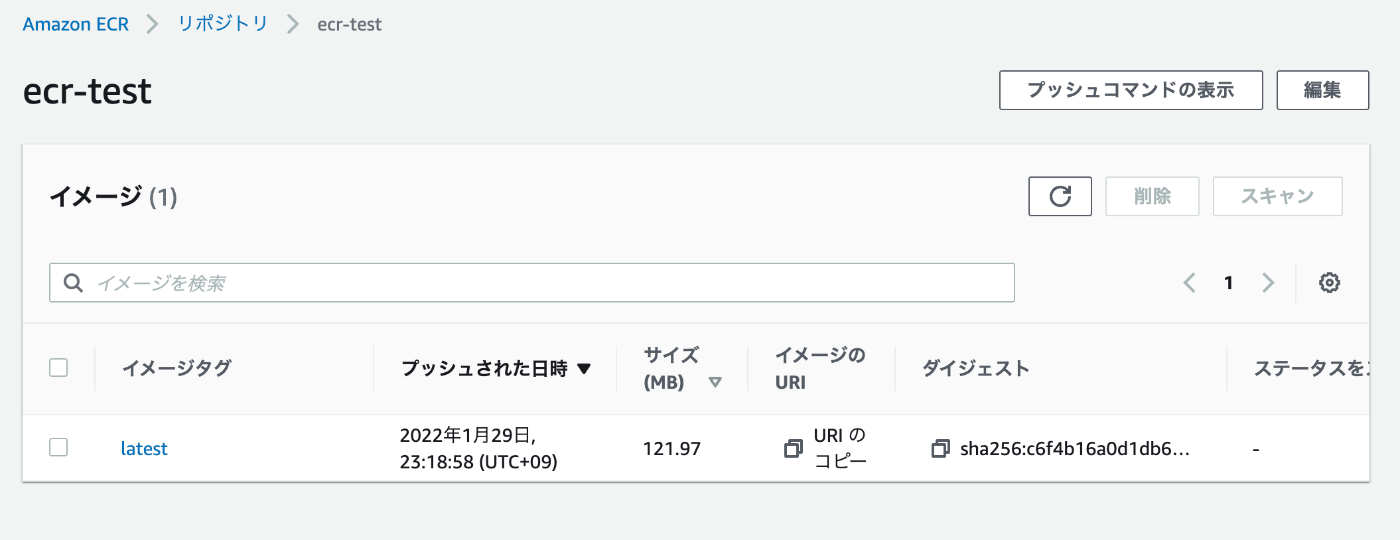
Task: Sort by プッシュされた日時 descending arrow
Action: (584, 369)
